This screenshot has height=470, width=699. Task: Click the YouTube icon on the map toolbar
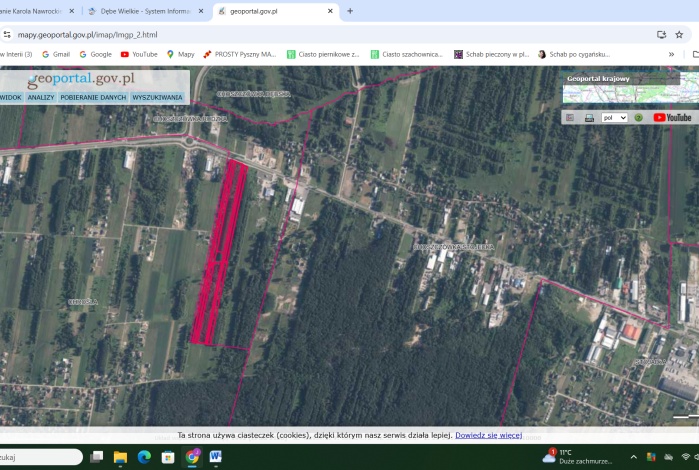pos(672,117)
